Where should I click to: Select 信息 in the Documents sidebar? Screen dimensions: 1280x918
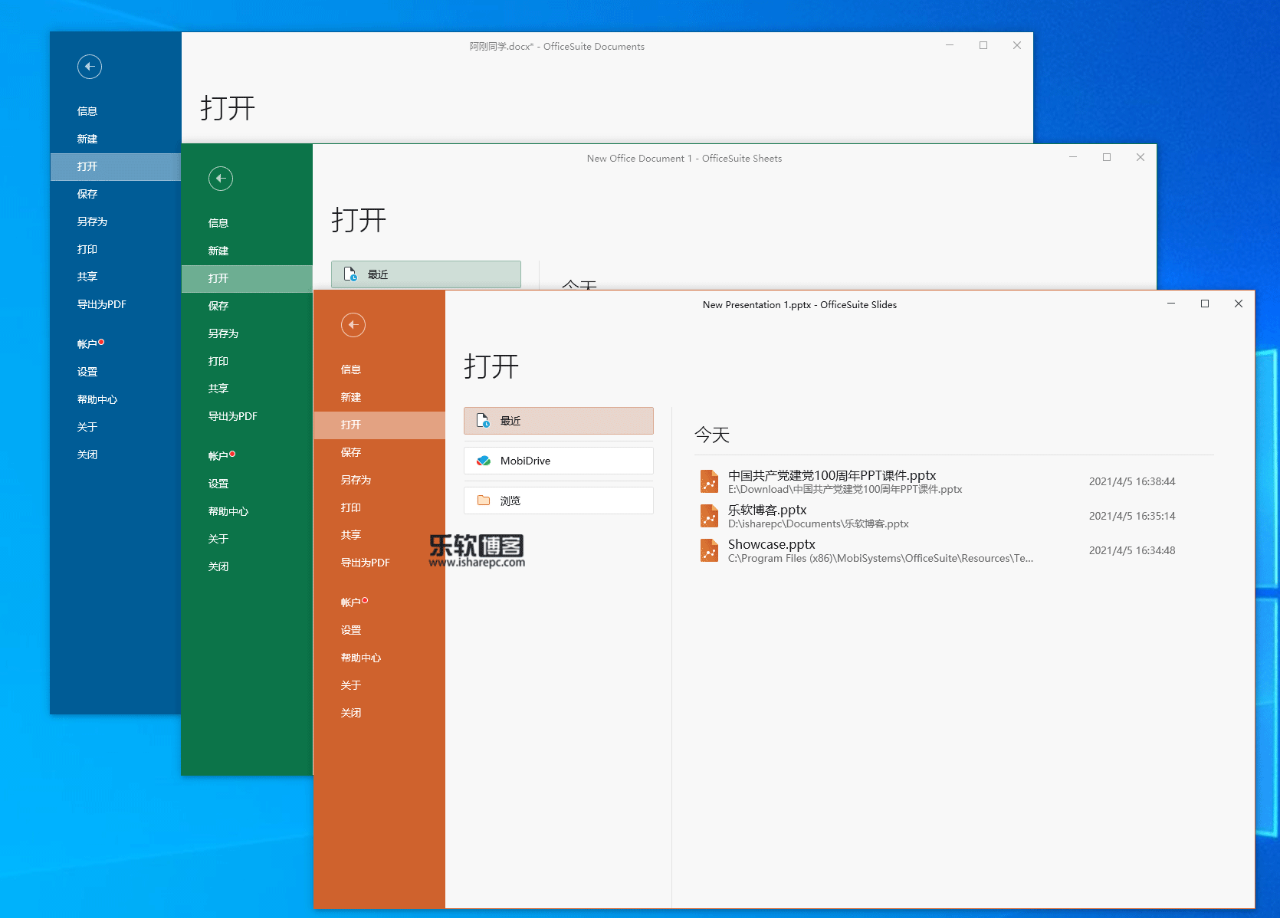coord(88,112)
